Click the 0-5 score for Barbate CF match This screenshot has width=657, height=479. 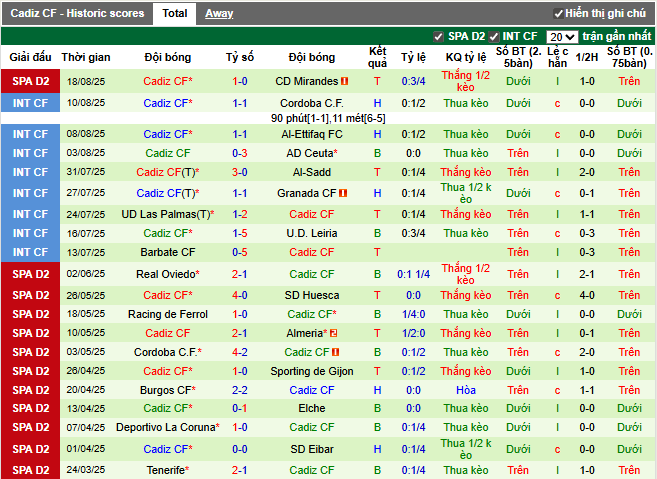[240, 252]
